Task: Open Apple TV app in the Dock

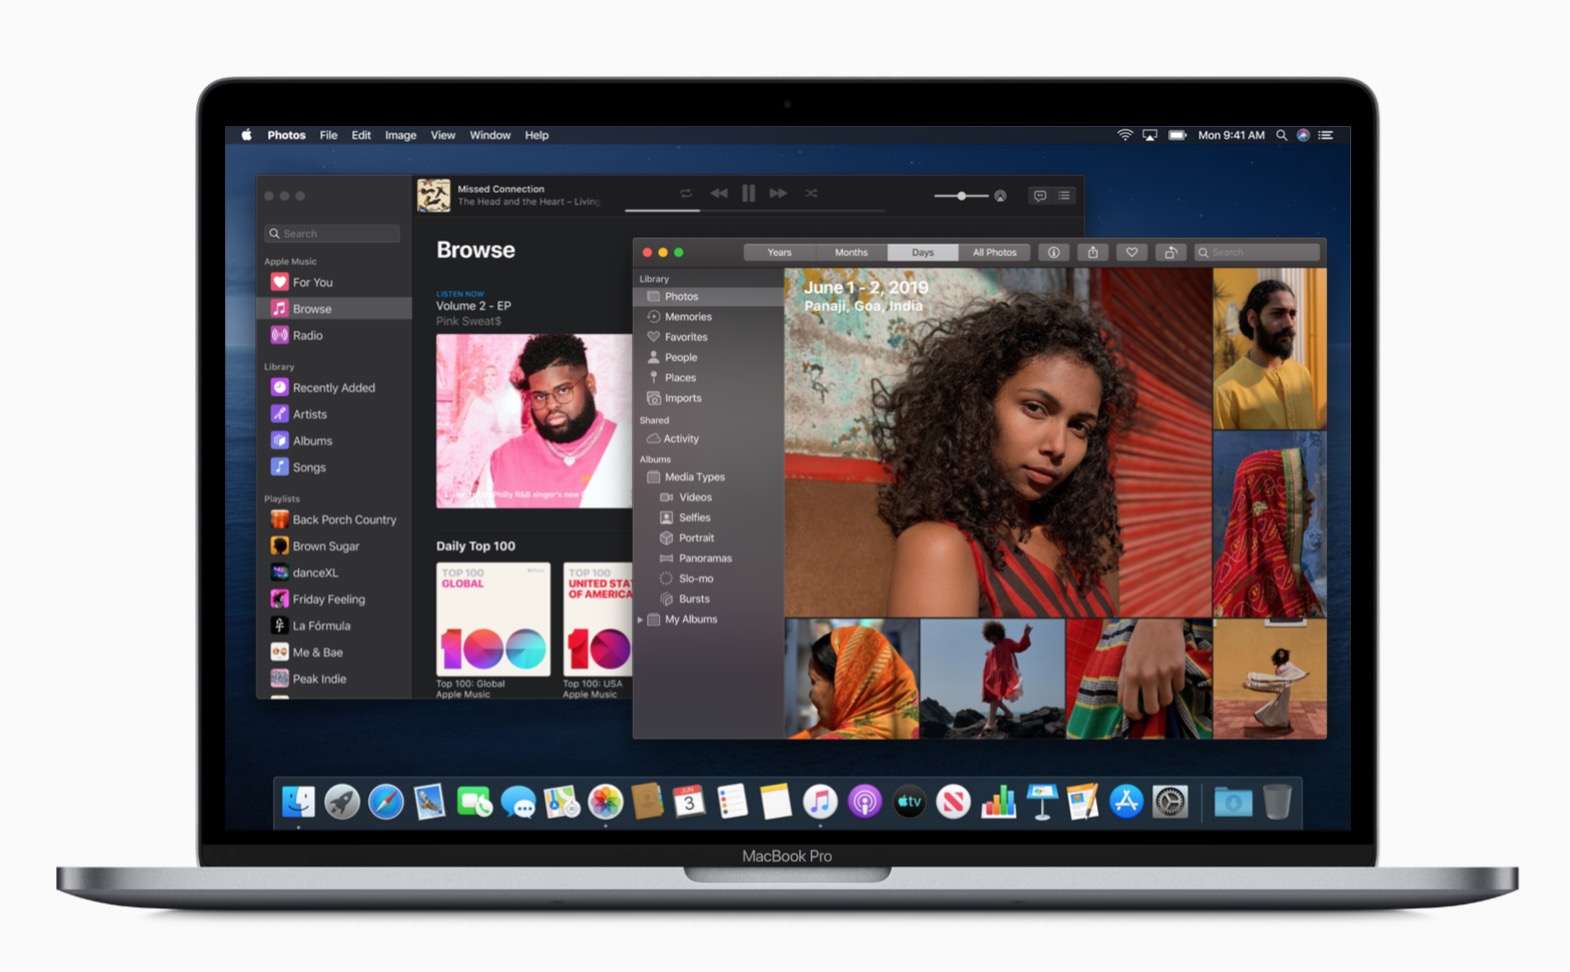Action: 908,801
